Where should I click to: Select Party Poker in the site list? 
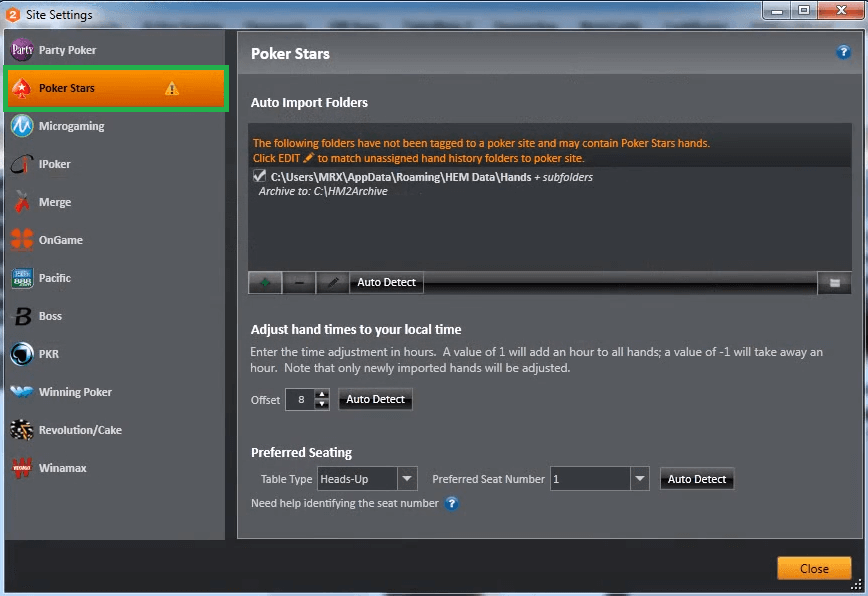pos(115,50)
